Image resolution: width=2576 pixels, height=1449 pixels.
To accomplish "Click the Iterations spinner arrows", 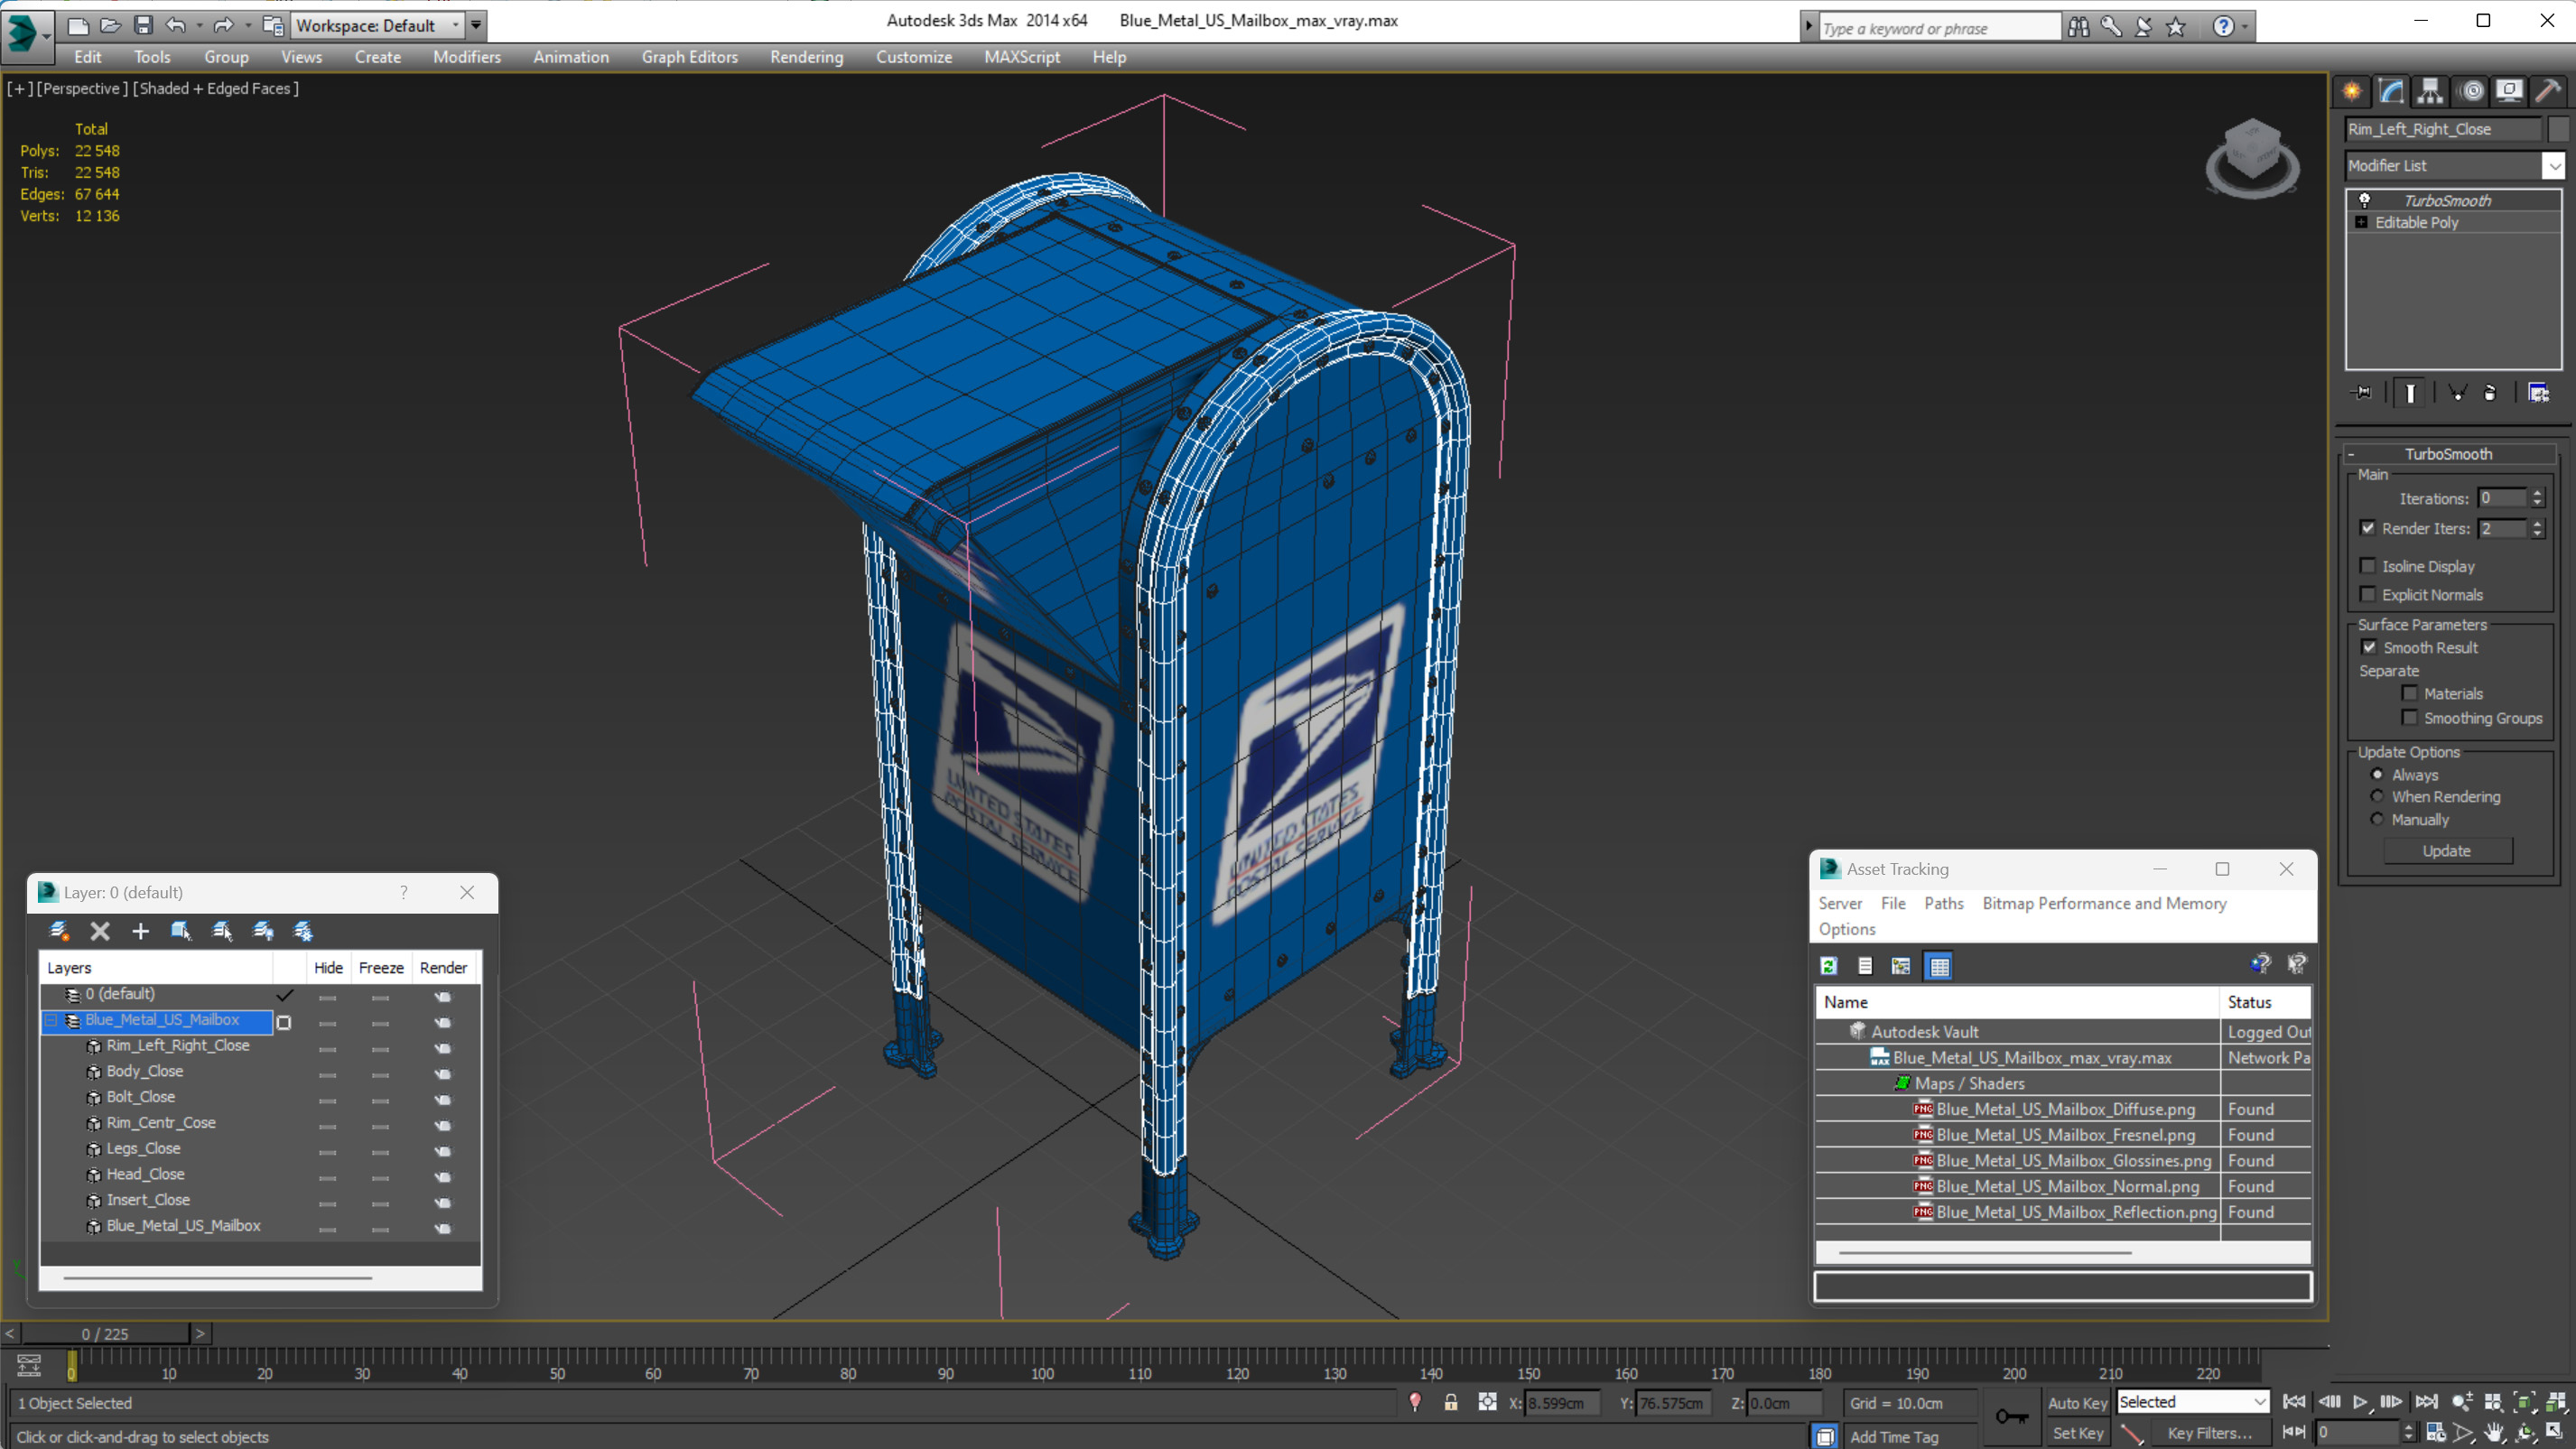I will 2537,498.
